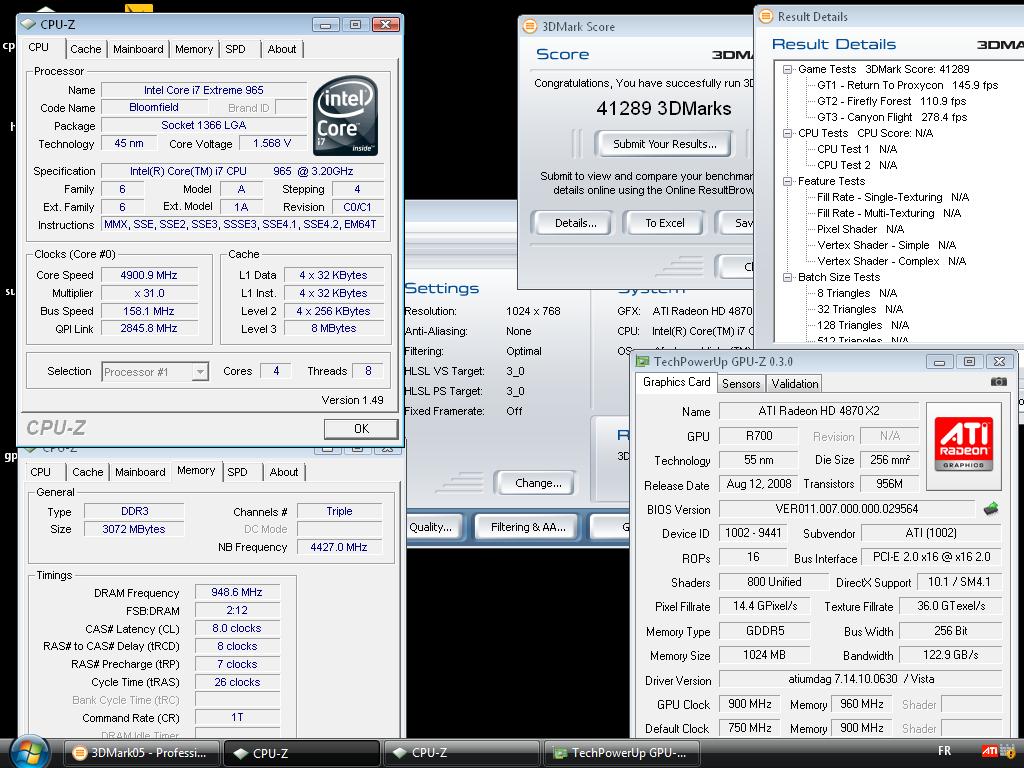Activate the first CPU-Z taskbar button
Viewport: 1024px width, 768px height.
[x=302, y=753]
